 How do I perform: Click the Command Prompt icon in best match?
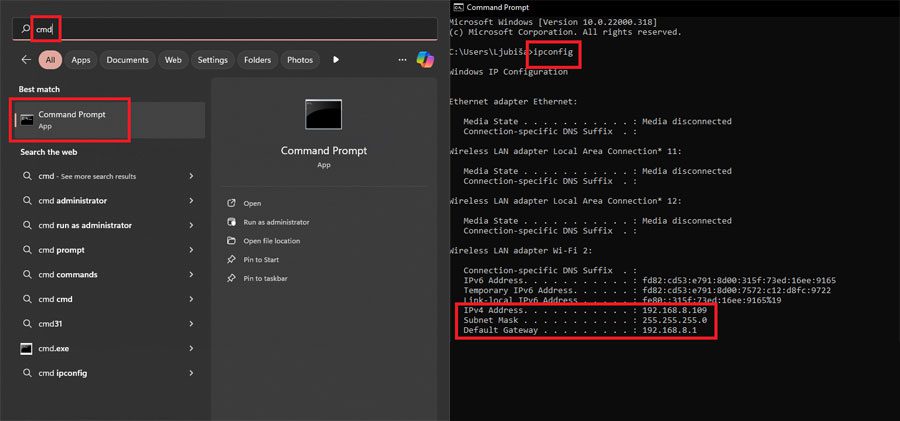[x=26, y=120]
